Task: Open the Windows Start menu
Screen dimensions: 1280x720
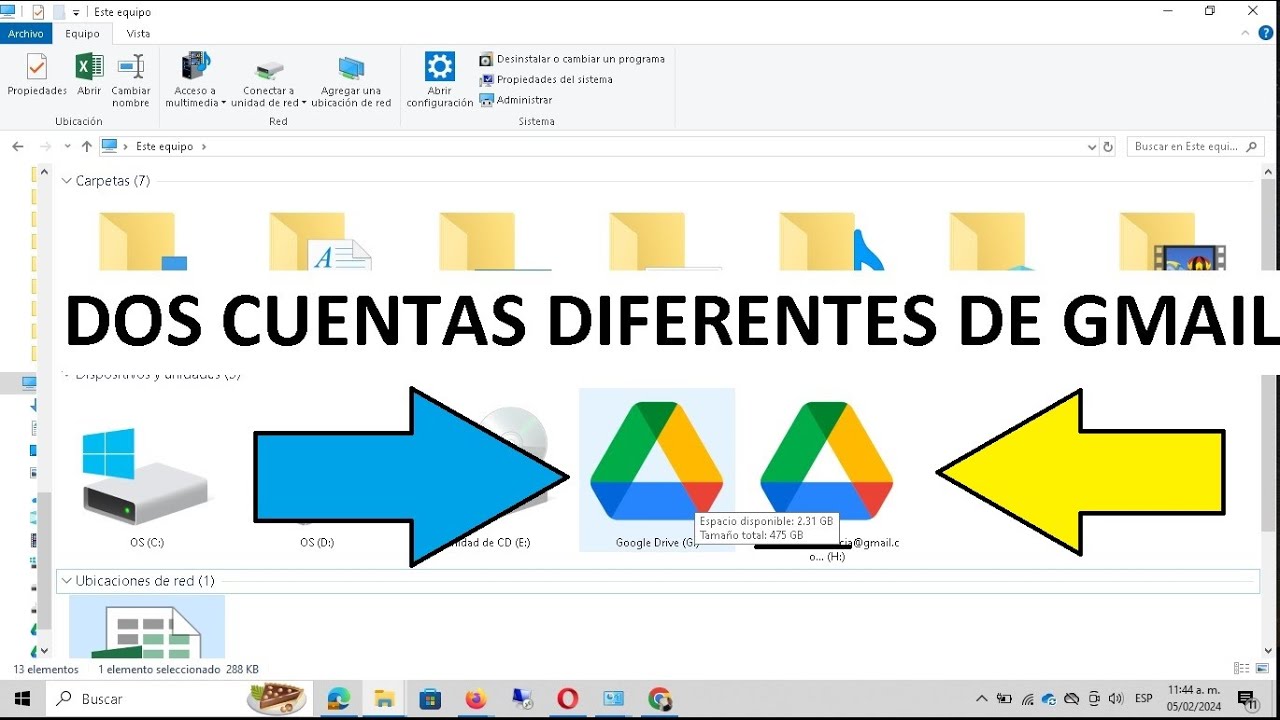Action: (x=22, y=699)
